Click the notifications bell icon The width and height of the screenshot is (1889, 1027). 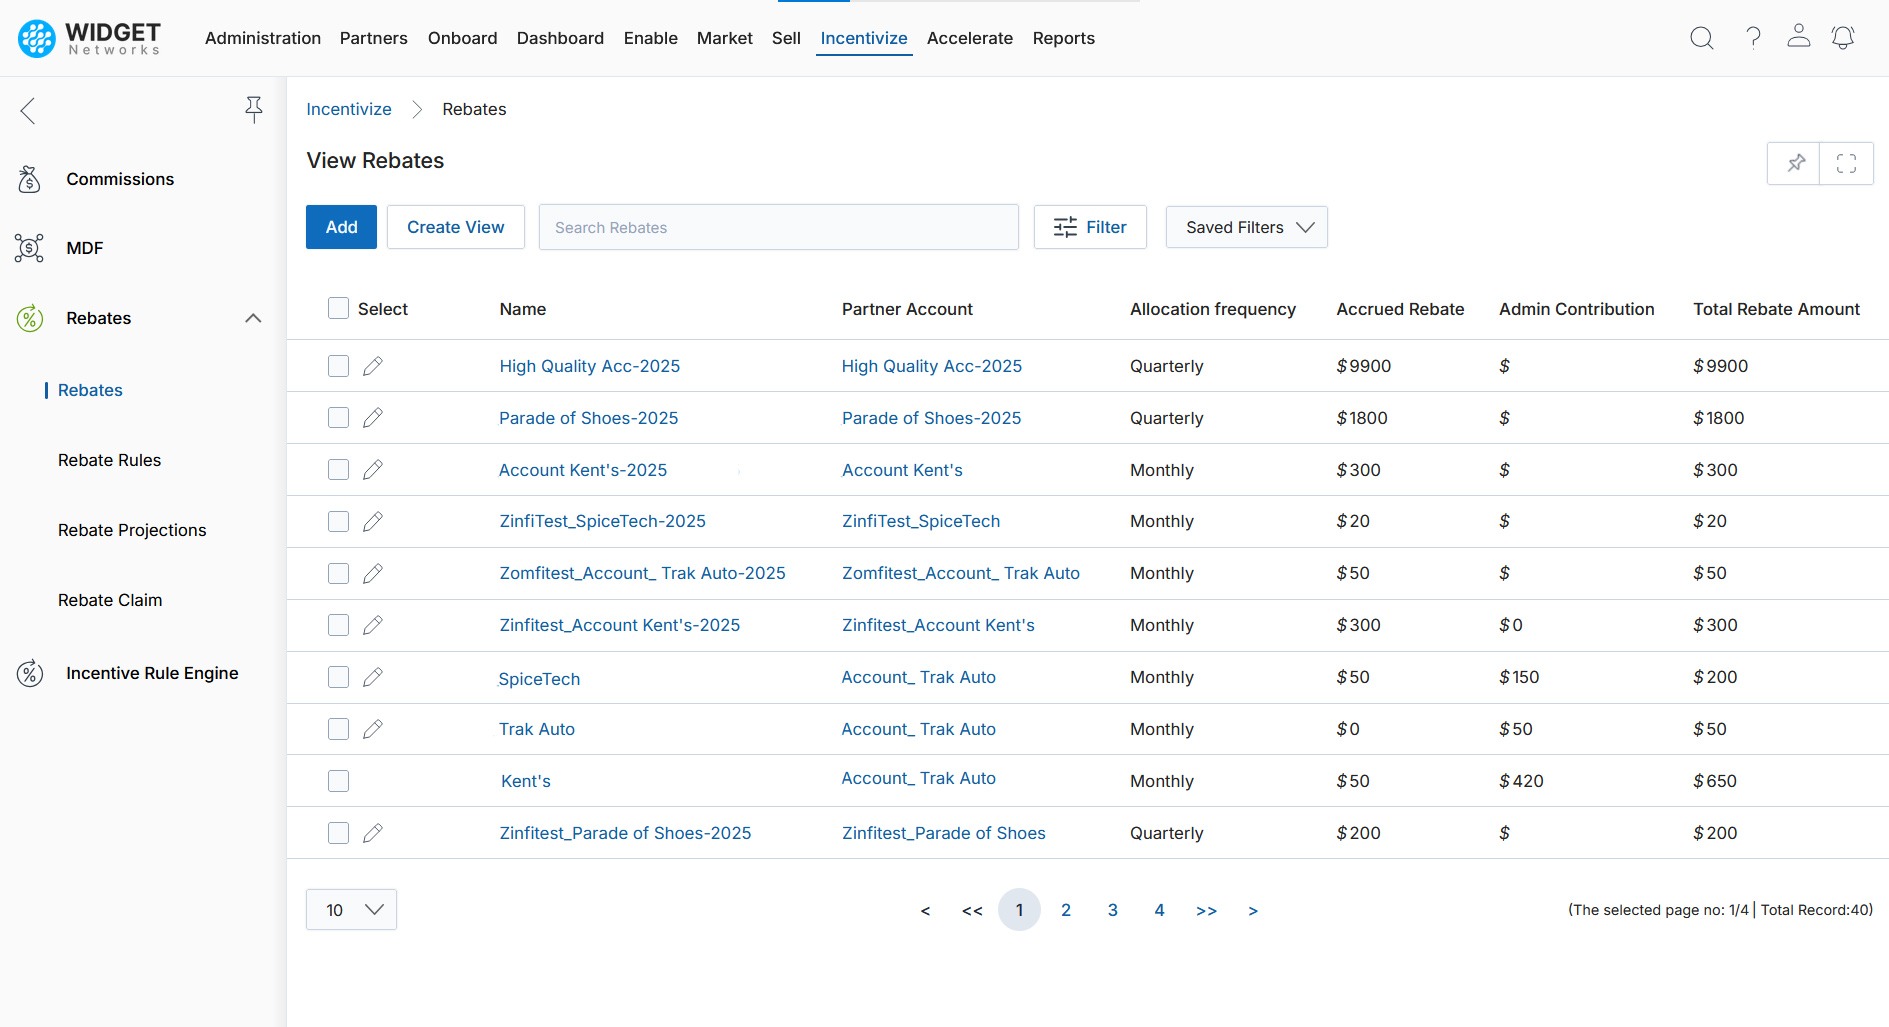tap(1842, 38)
